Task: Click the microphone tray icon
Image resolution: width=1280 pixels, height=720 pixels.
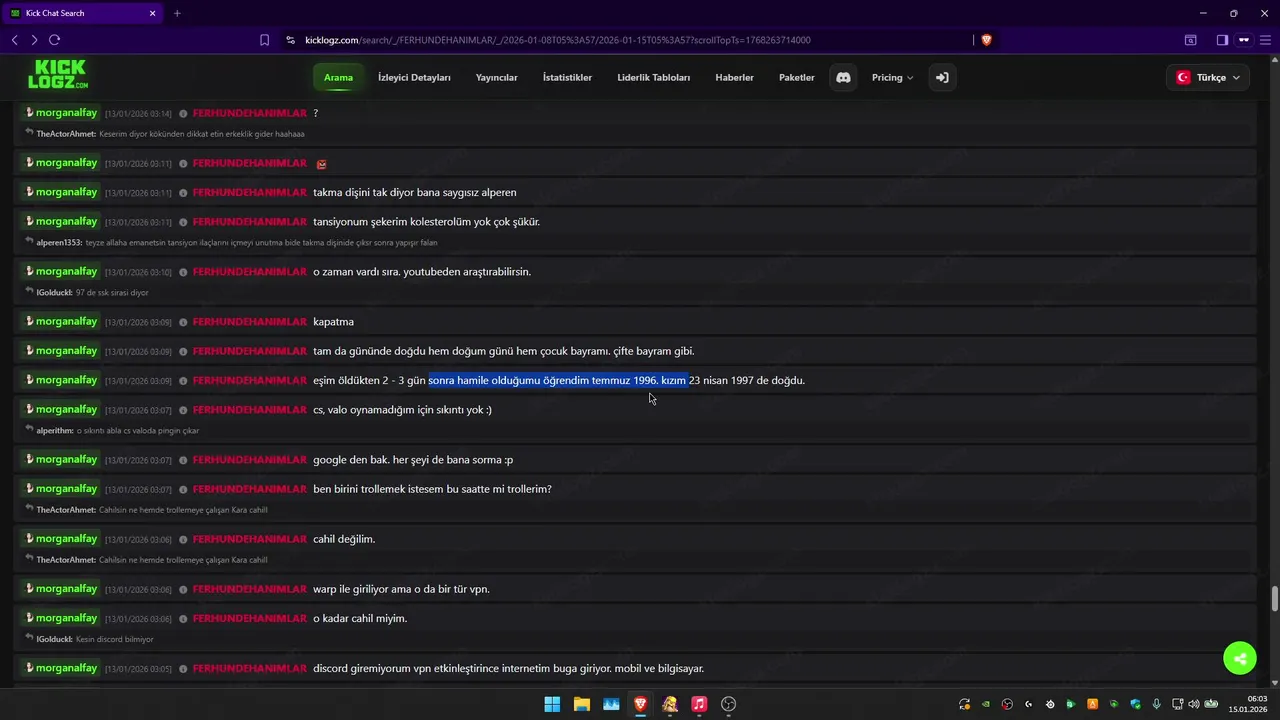Action: [x=1156, y=704]
